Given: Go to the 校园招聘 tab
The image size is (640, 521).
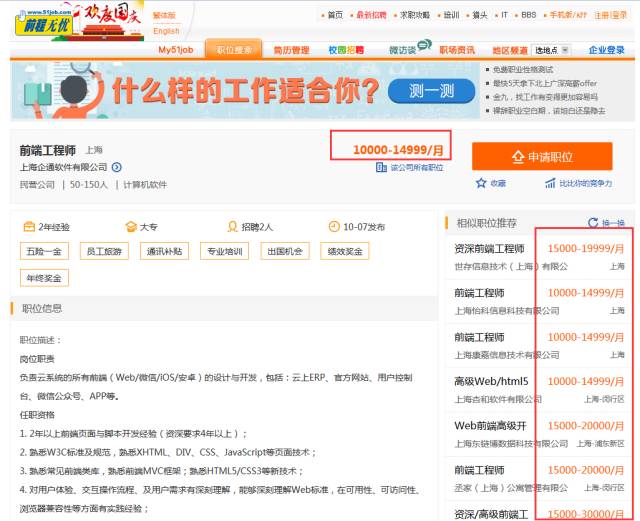Looking at the screenshot, I should pos(346,50).
